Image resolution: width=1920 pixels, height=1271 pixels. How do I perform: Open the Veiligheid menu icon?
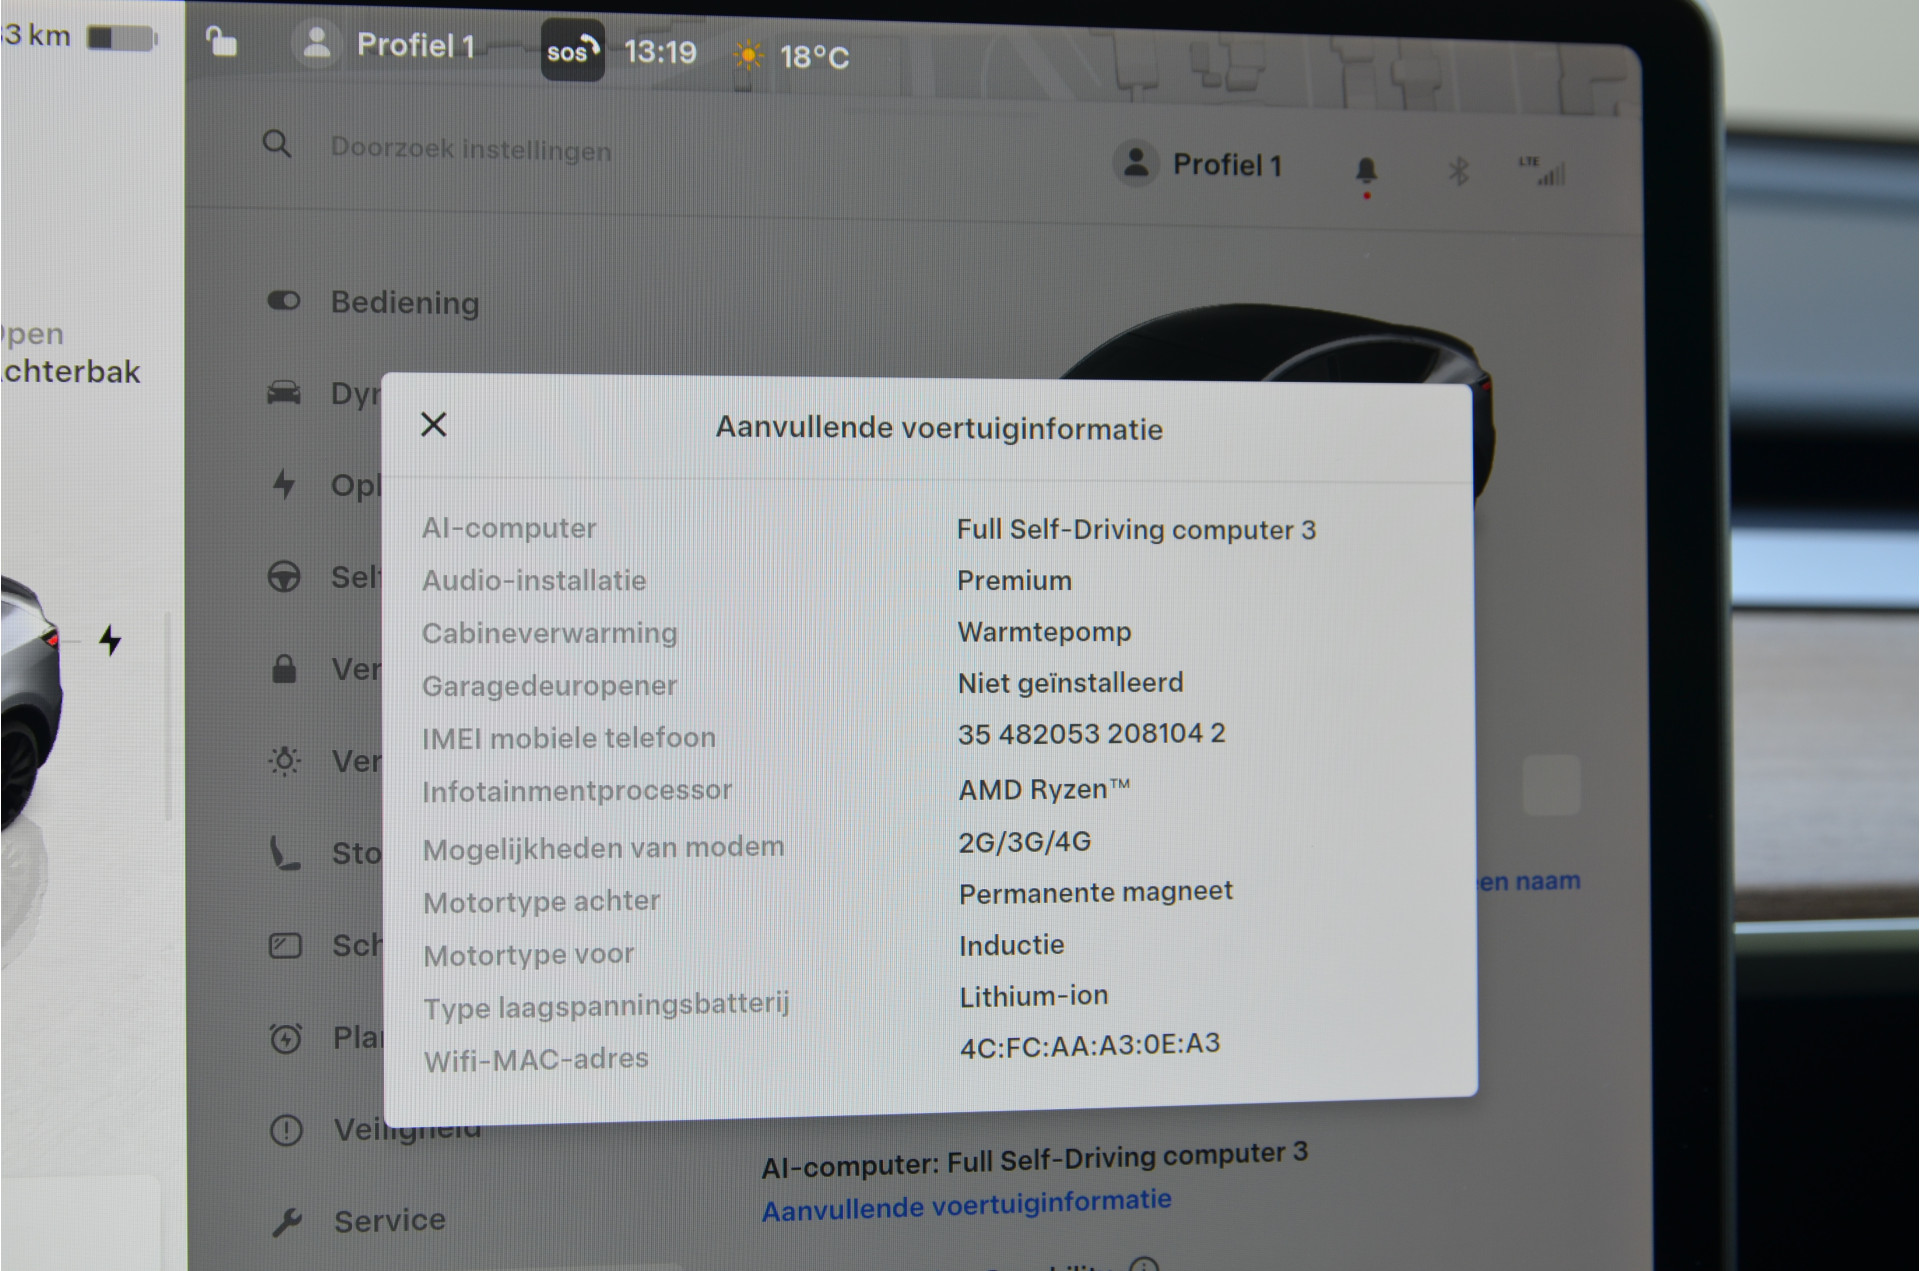pos(286,1130)
